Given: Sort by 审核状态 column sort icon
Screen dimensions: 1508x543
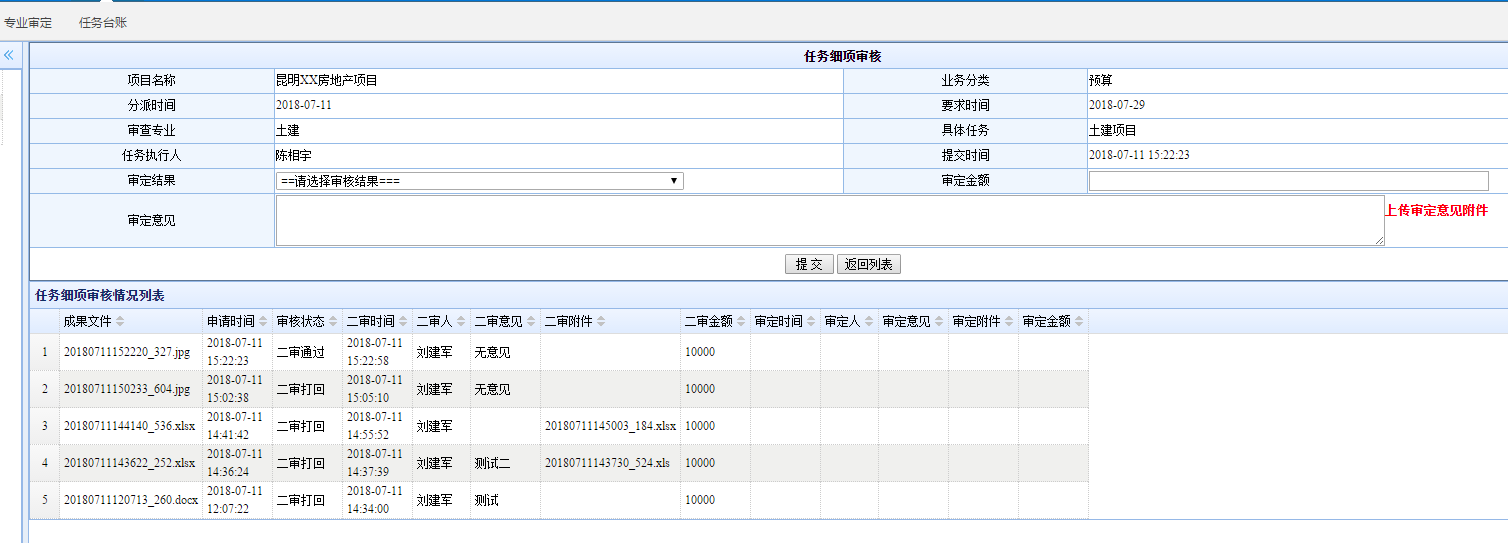Looking at the screenshot, I should (x=334, y=322).
